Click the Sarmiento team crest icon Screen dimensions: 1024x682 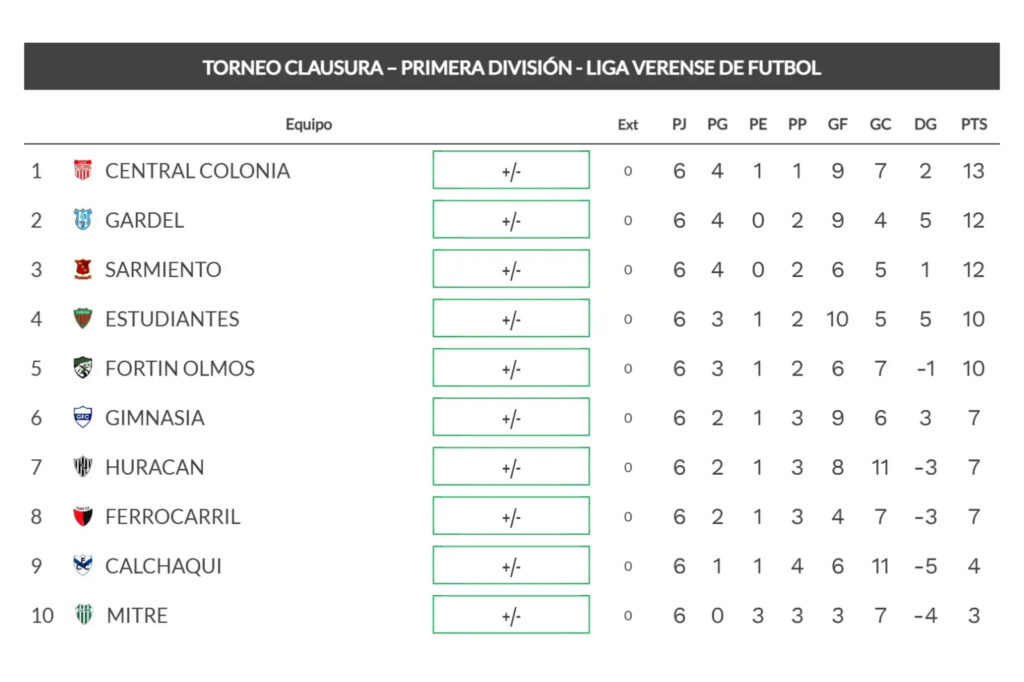tap(83, 269)
